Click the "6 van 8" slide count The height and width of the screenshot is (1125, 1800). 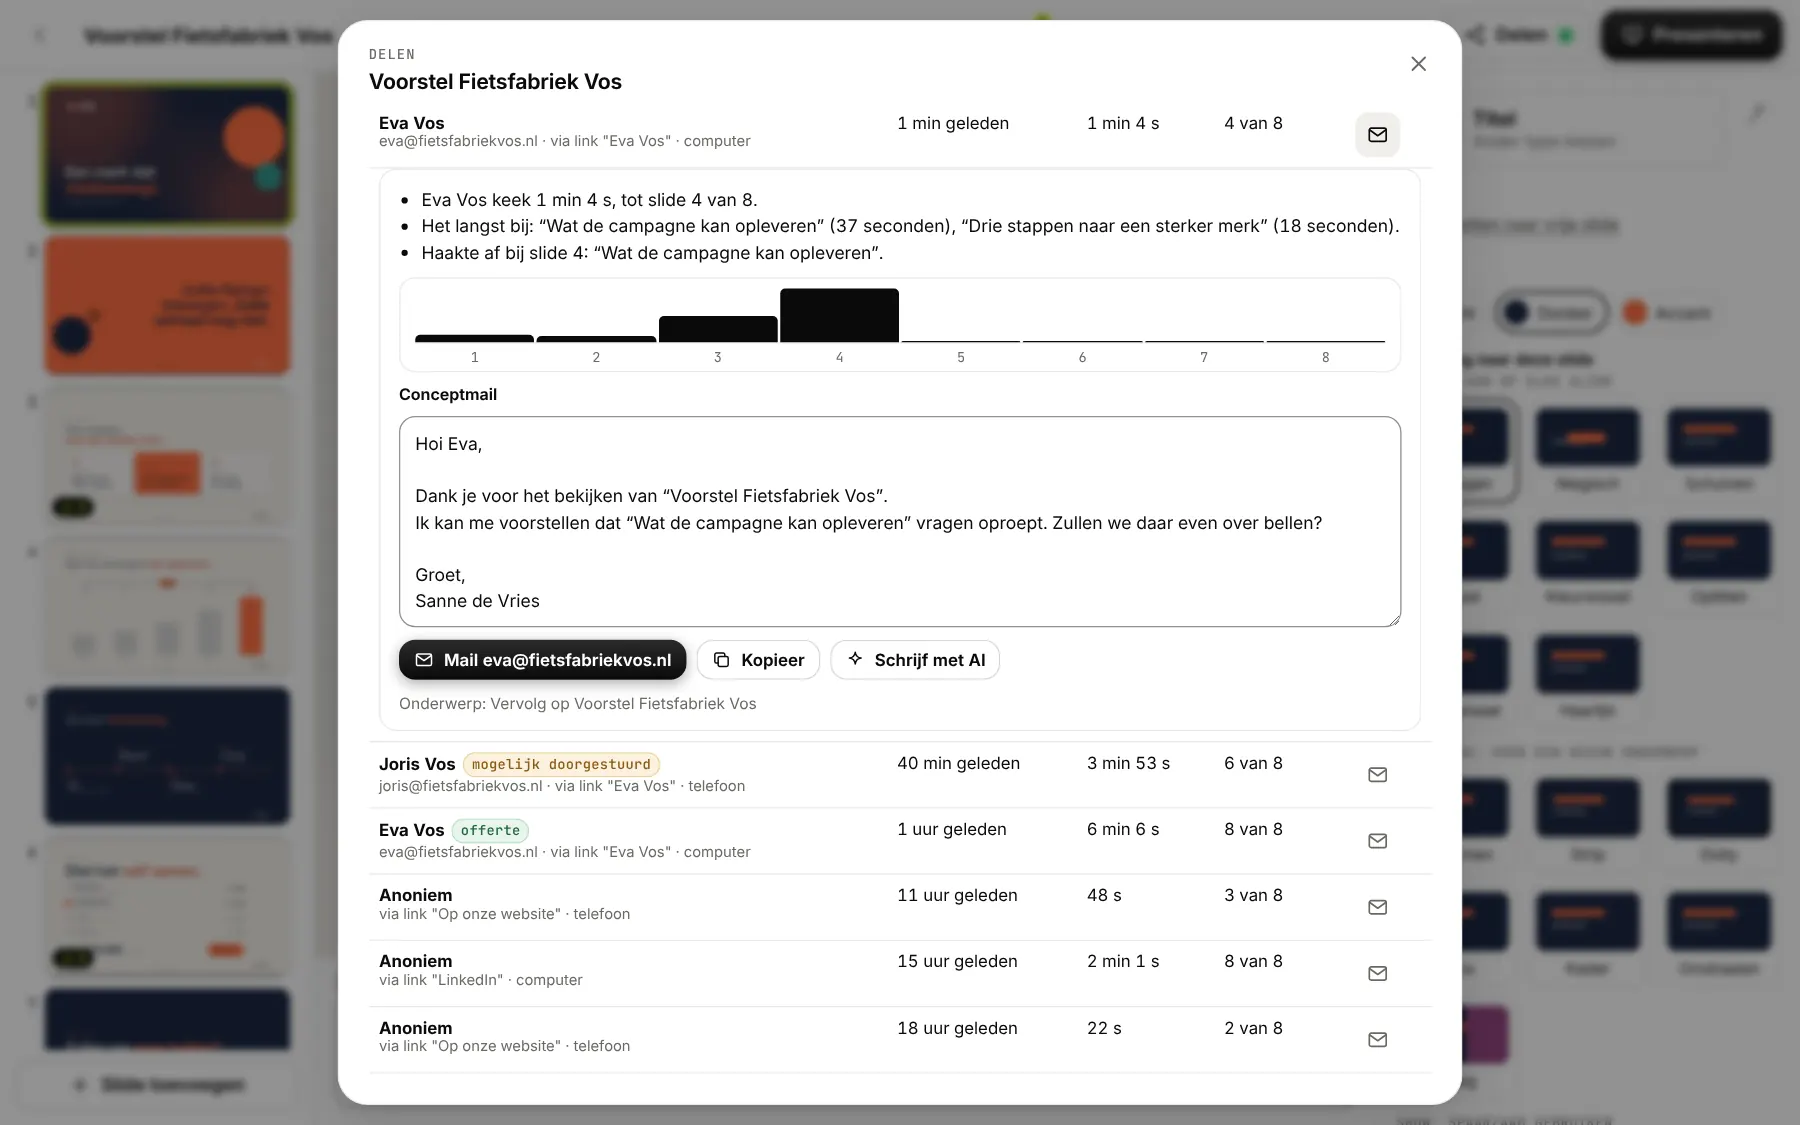(x=1253, y=763)
